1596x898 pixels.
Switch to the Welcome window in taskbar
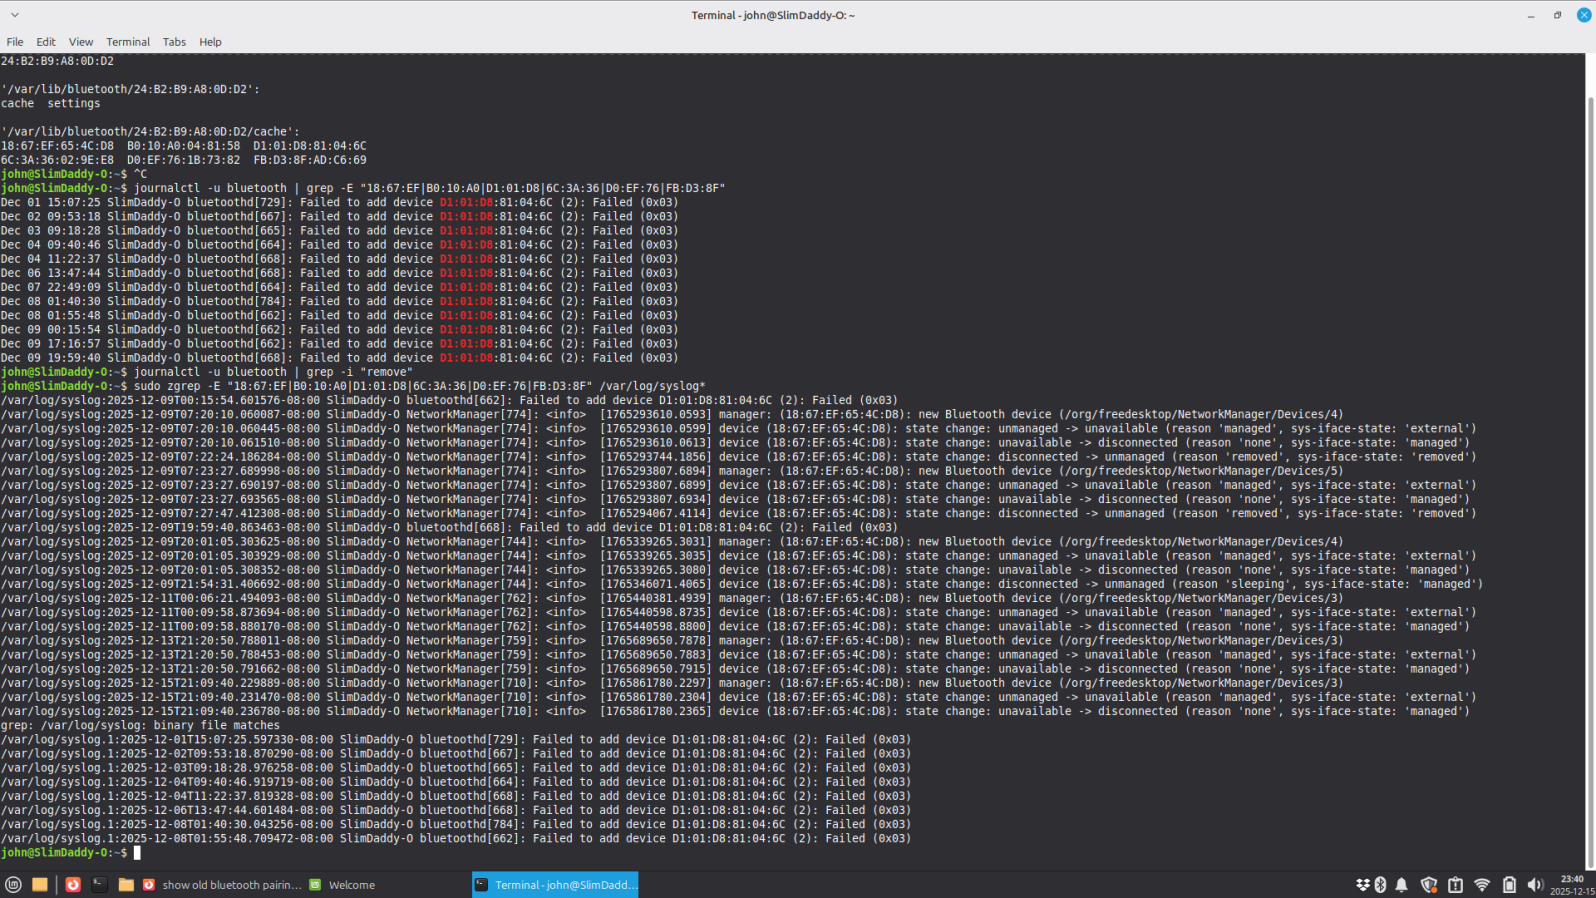343,885
